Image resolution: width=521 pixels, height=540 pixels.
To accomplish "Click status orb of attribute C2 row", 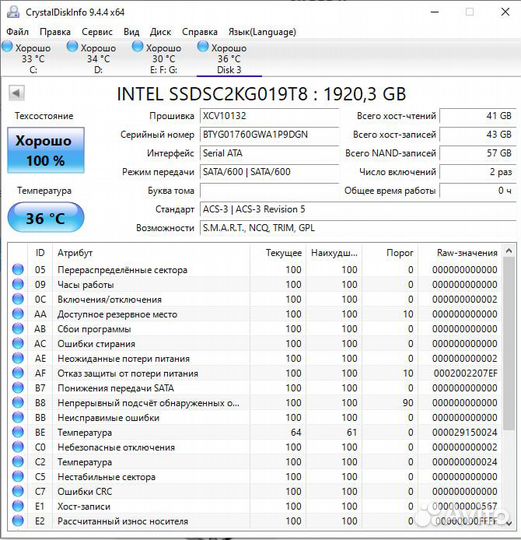I will tap(18, 462).
